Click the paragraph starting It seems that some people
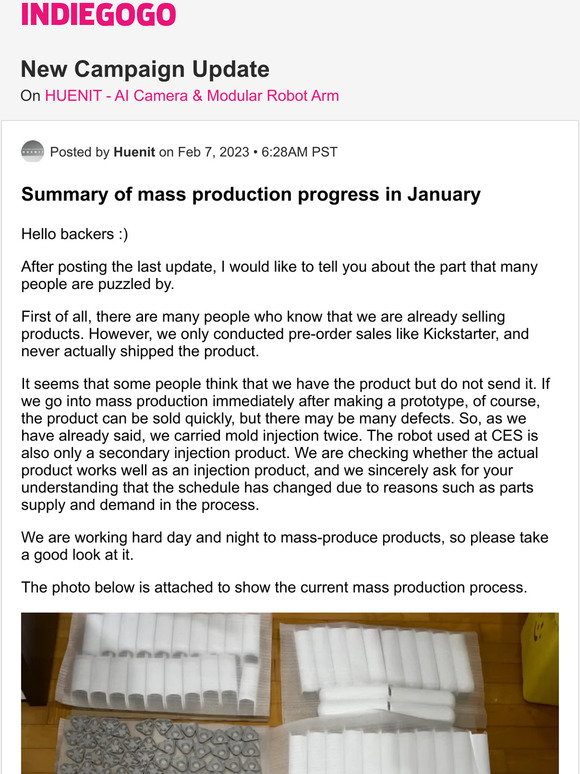Viewport: 580px width, 774px height. 285,444
